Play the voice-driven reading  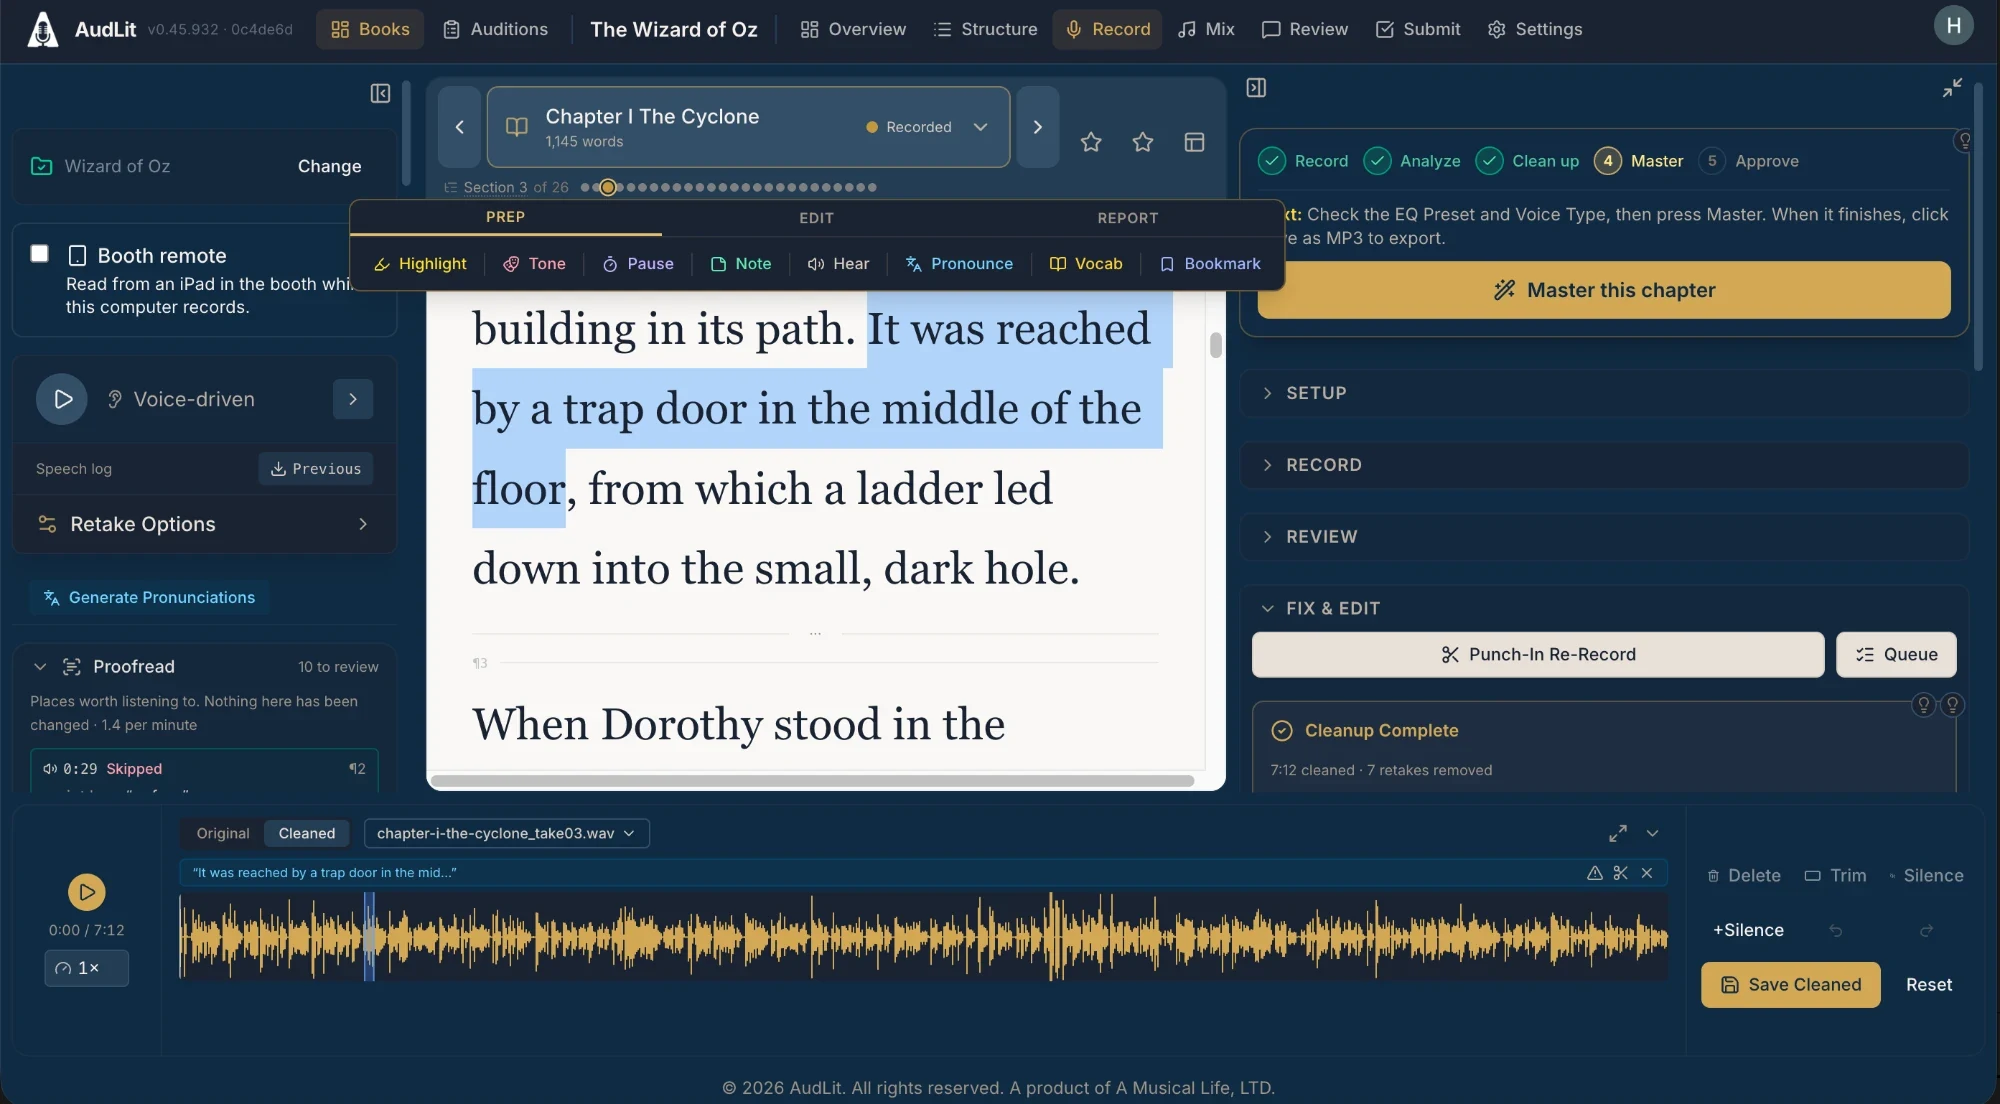tap(62, 399)
